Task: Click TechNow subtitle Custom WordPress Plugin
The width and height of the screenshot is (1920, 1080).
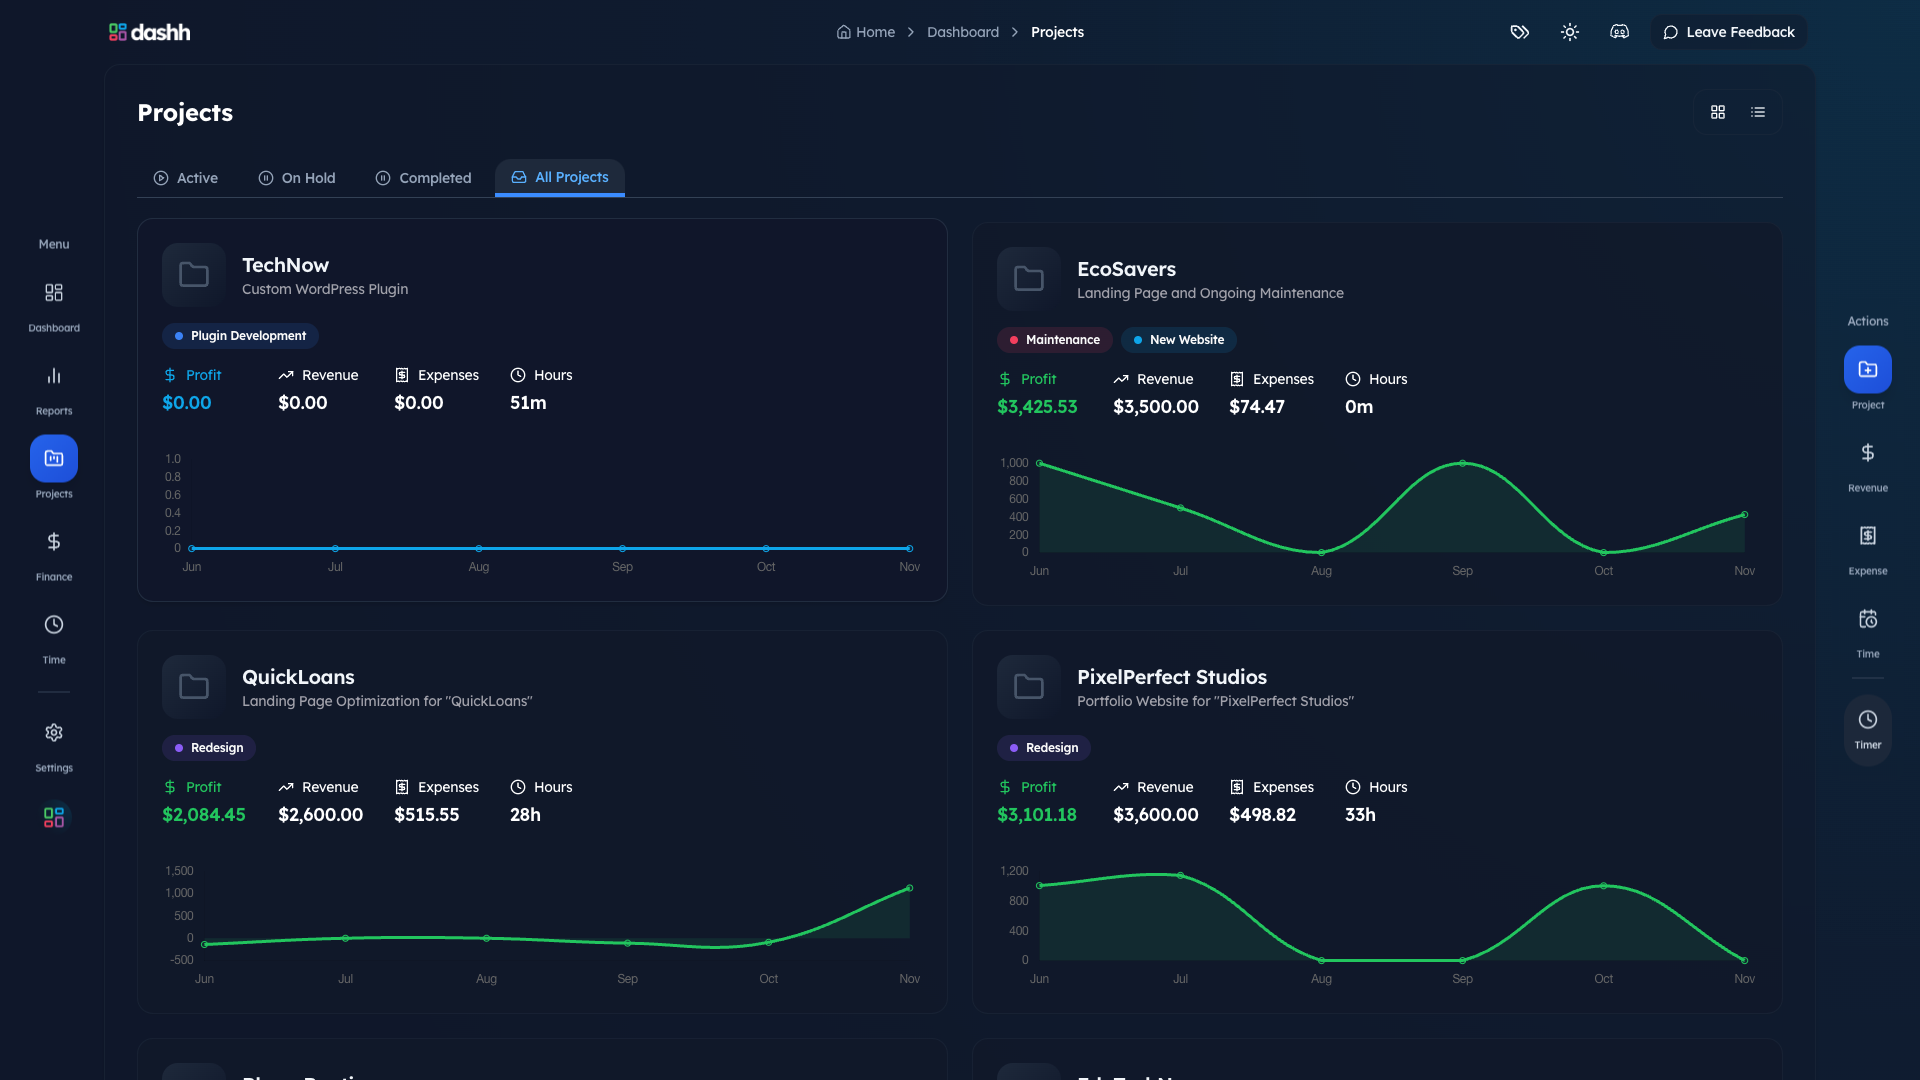Action: 325,289
